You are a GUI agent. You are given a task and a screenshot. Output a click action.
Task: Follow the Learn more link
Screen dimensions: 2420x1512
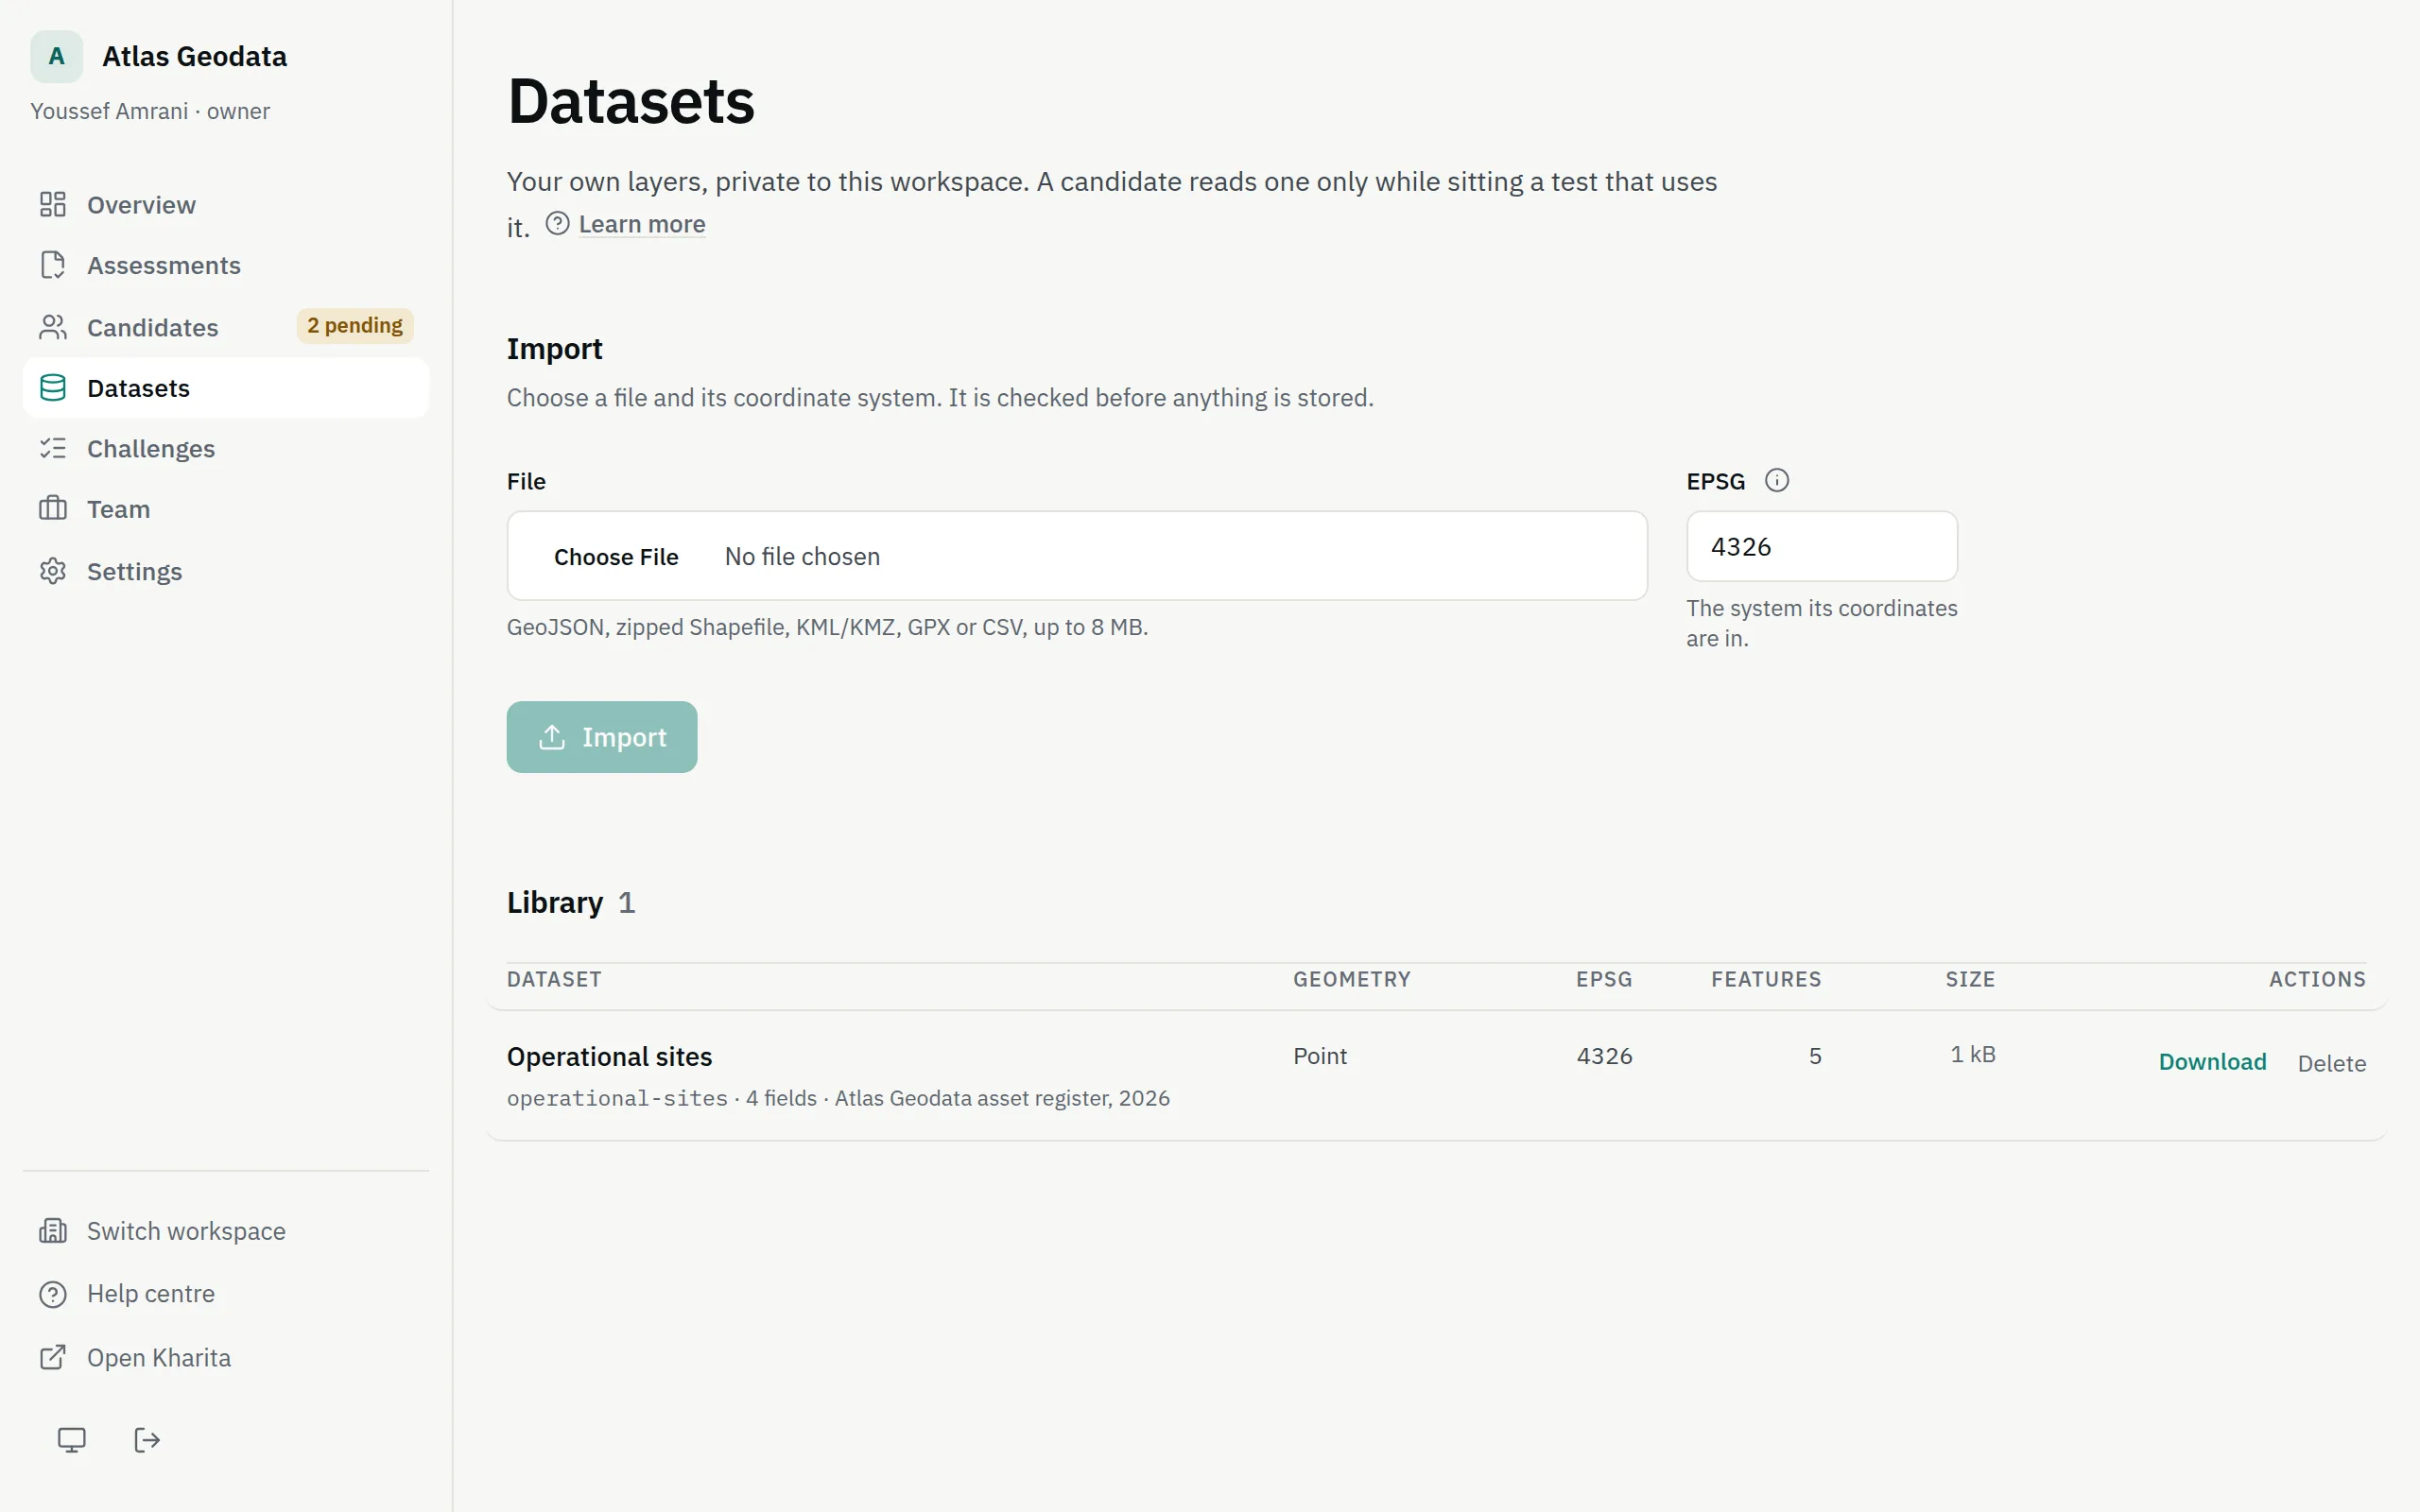tap(642, 224)
